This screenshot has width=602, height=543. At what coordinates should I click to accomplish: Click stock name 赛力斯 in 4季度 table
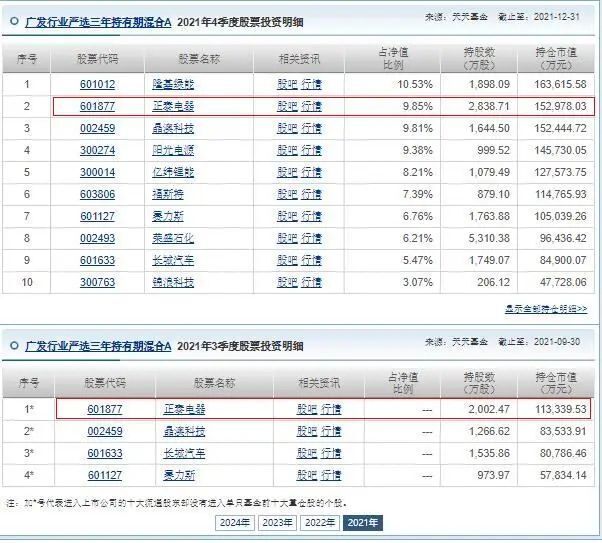click(168, 216)
